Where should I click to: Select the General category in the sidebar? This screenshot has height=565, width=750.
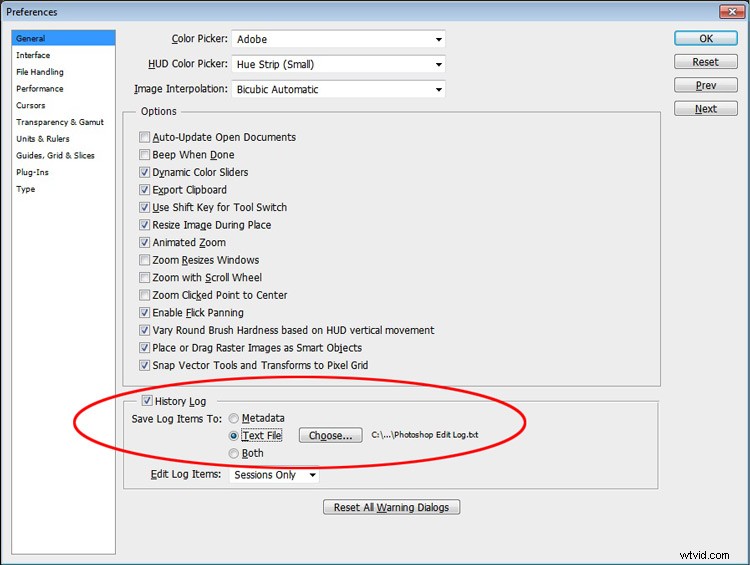click(x=63, y=38)
